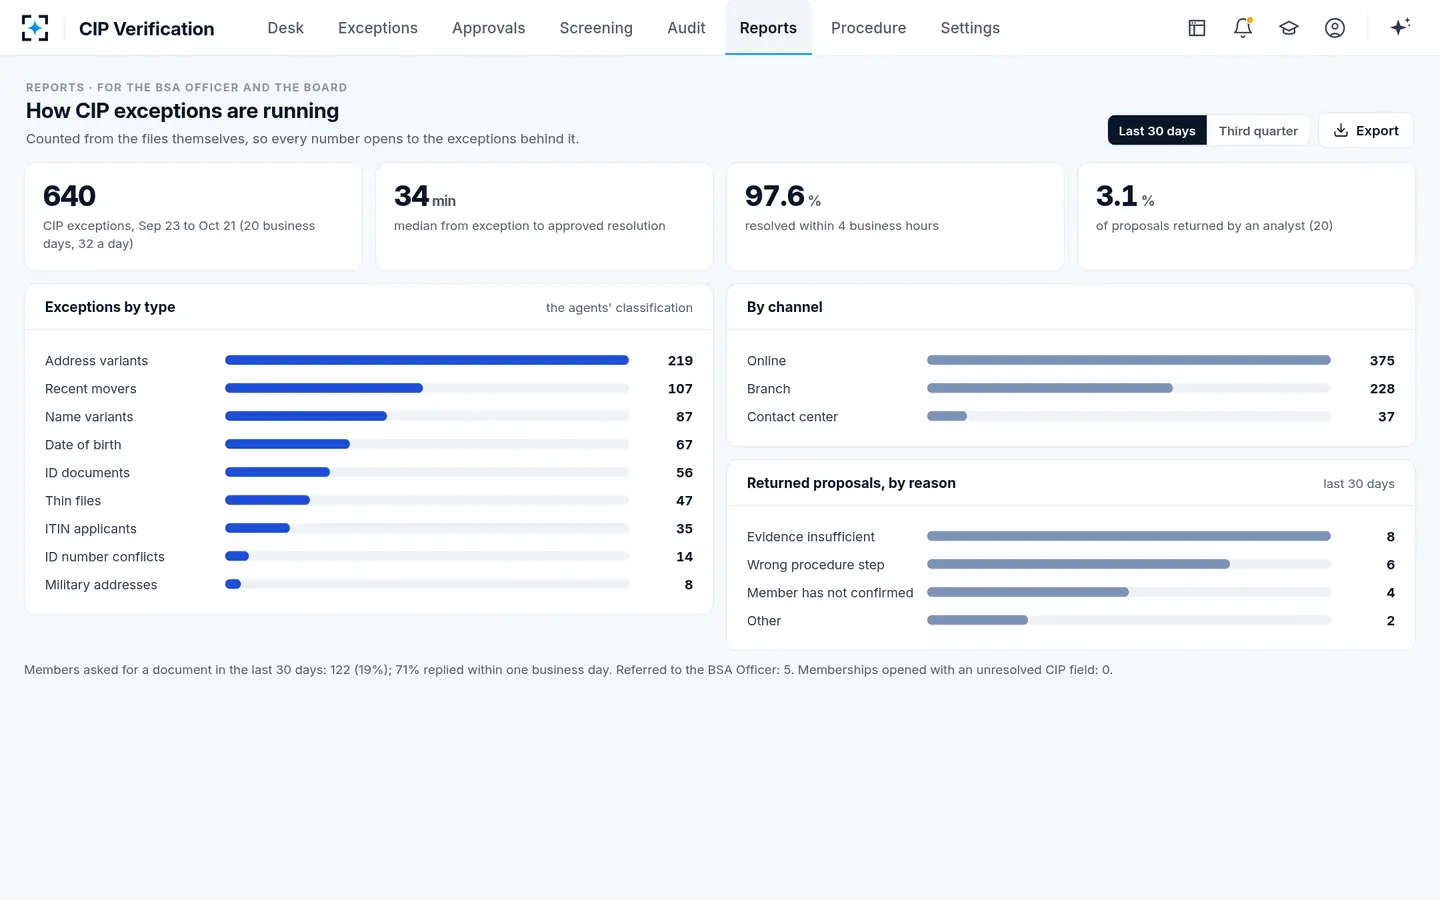Open the user account profile icon

(x=1335, y=28)
